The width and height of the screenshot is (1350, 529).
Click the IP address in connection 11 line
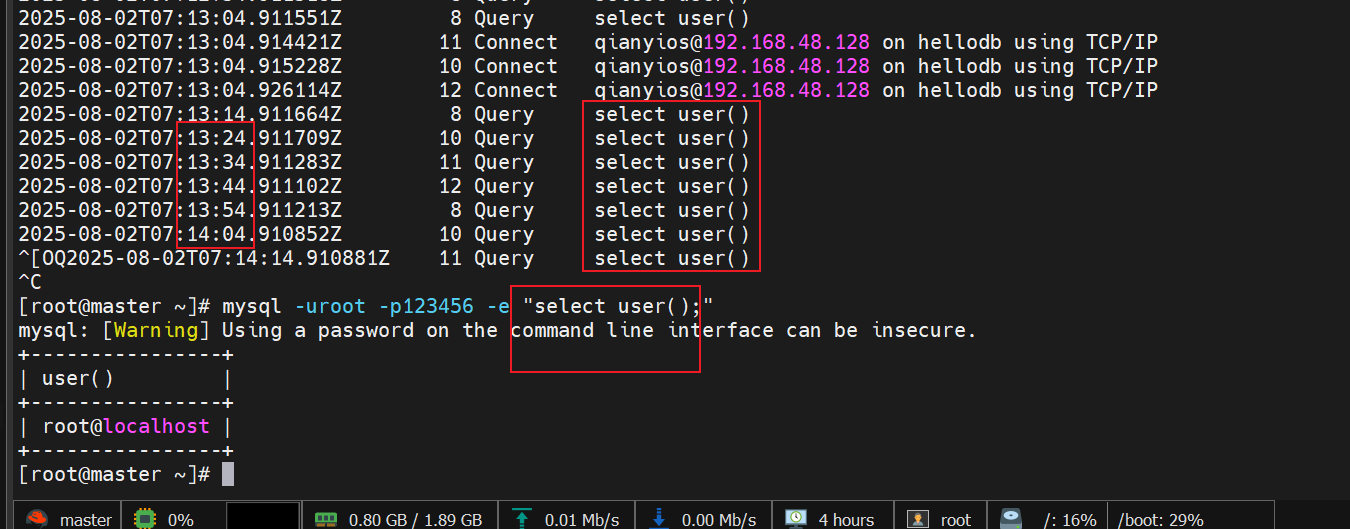[786, 42]
